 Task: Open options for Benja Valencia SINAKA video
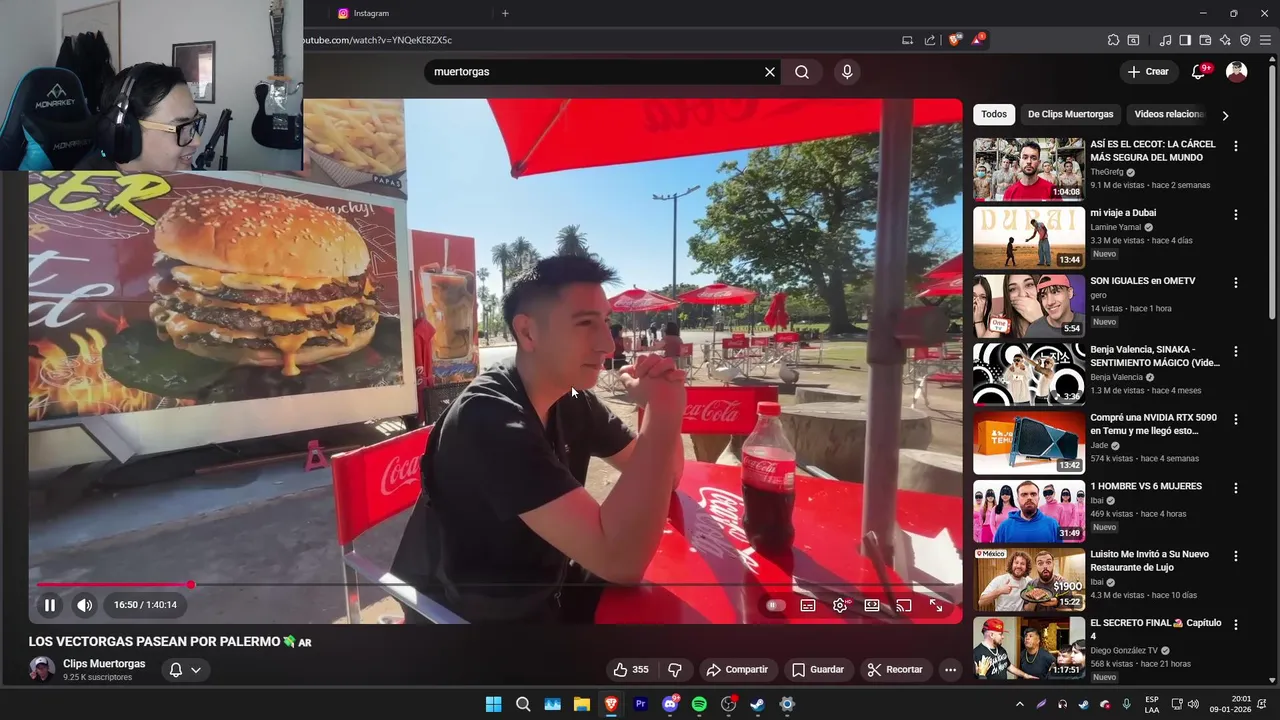(x=1236, y=352)
